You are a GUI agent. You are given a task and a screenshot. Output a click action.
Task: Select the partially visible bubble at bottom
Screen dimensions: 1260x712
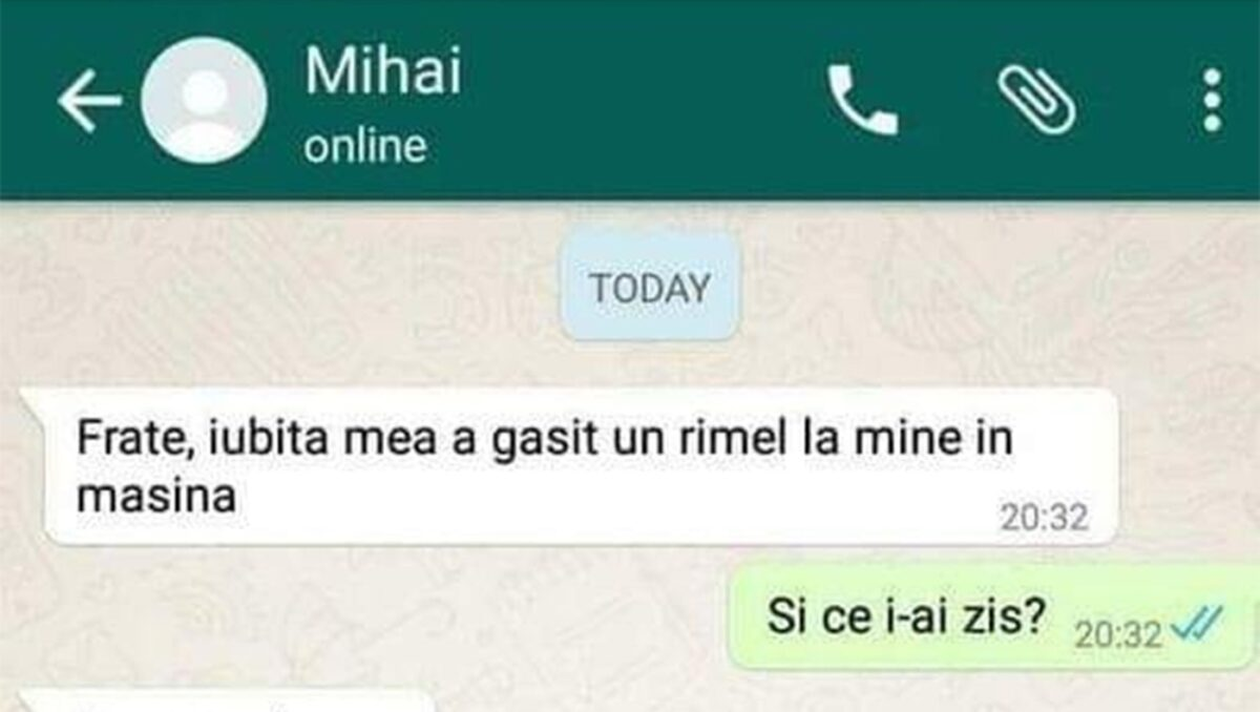(x=230, y=700)
